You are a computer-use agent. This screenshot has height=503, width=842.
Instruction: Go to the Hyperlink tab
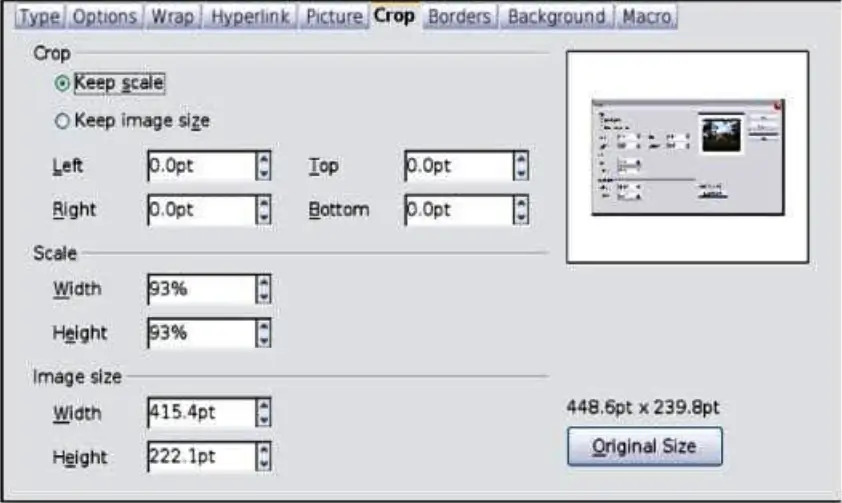point(250,17)
